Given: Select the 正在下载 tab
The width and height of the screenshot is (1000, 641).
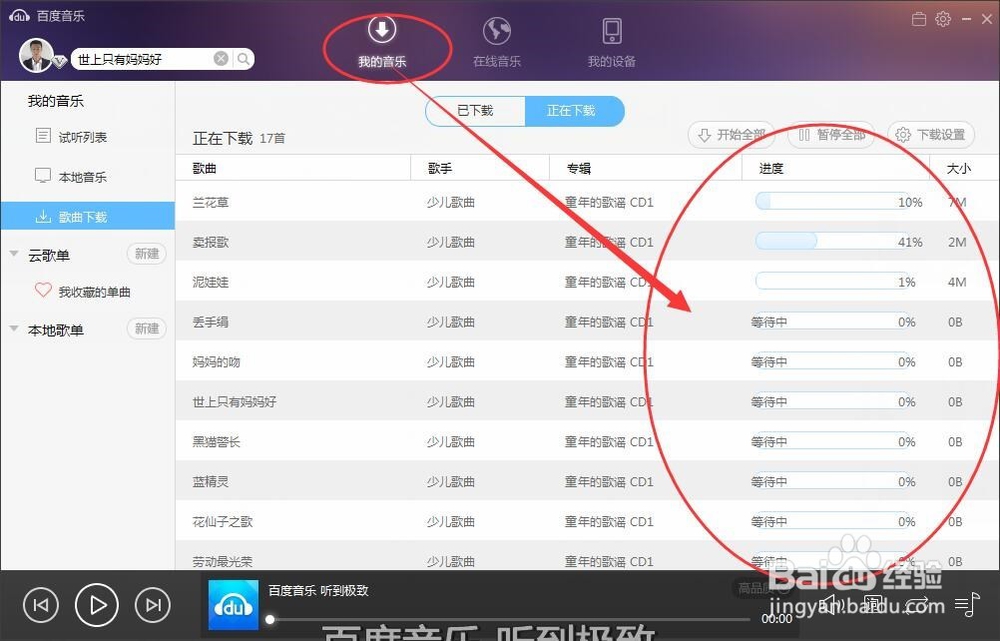Looking at the screenshot, I should (x=574, y=111).
